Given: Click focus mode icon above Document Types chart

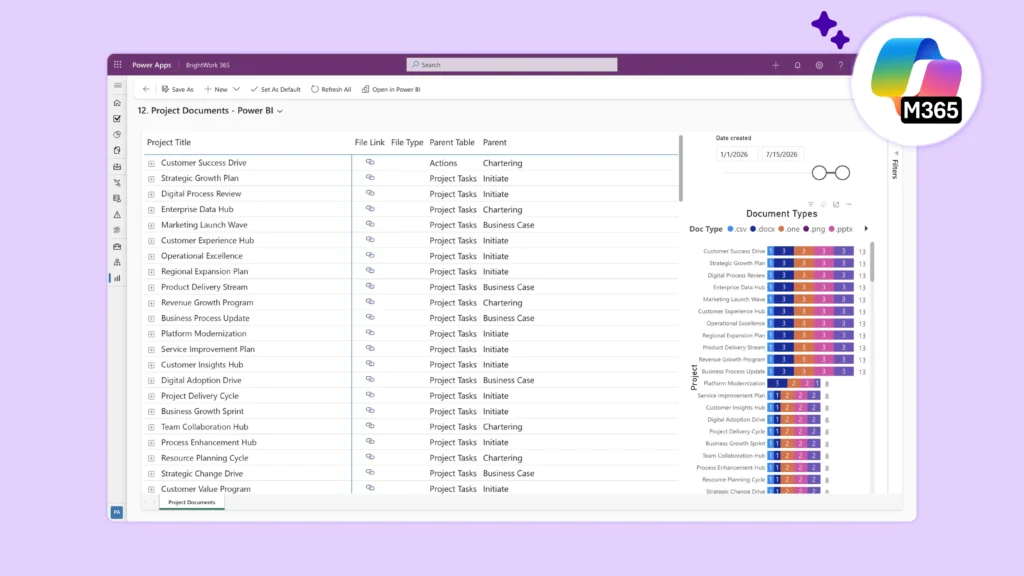Looking at the screenshot, I should click(836, 204).
